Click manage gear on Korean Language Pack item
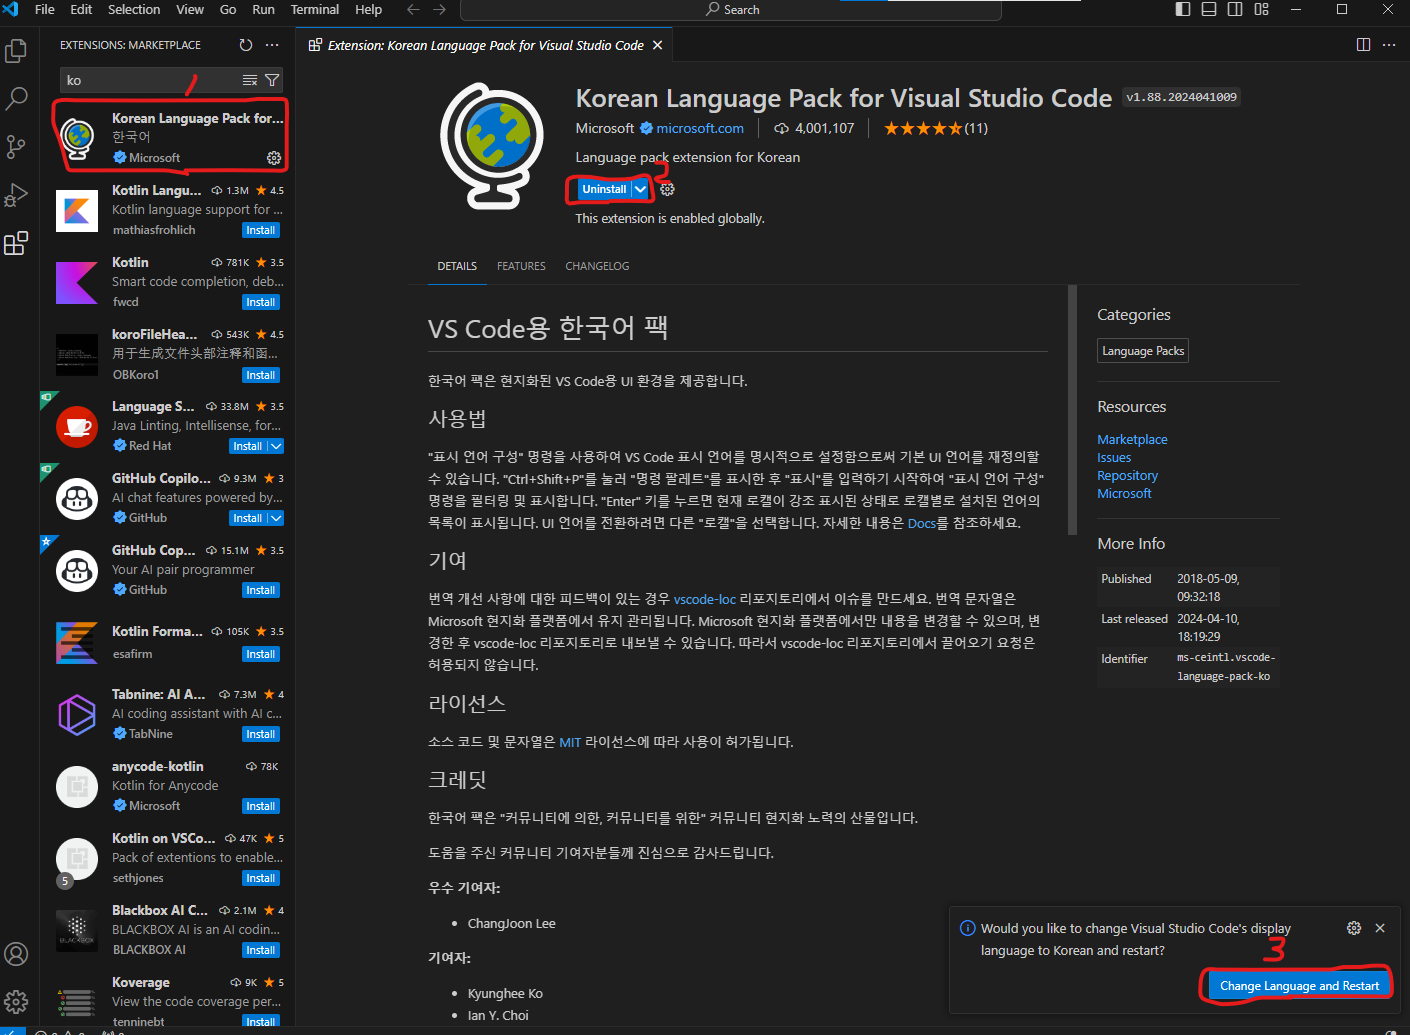 (x=274, y=158)
